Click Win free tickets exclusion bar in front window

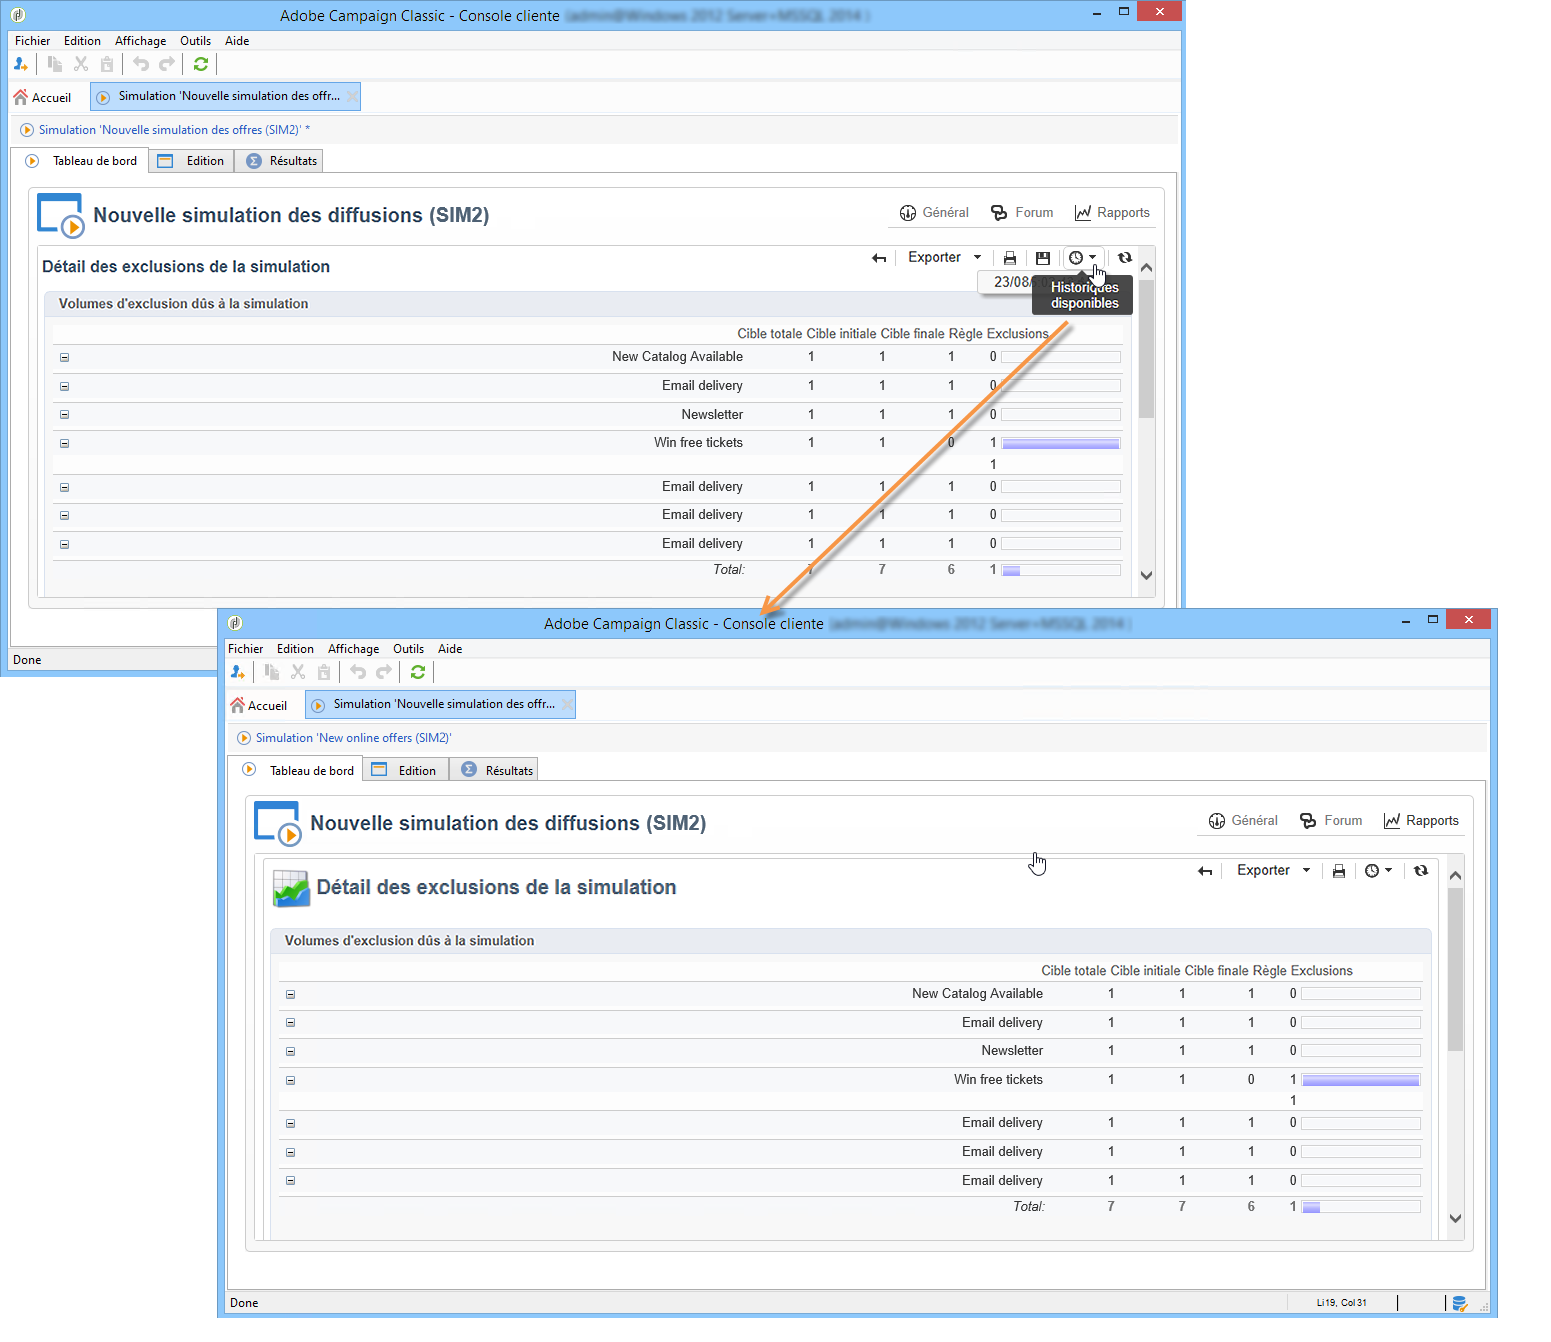[1361, 1080]
